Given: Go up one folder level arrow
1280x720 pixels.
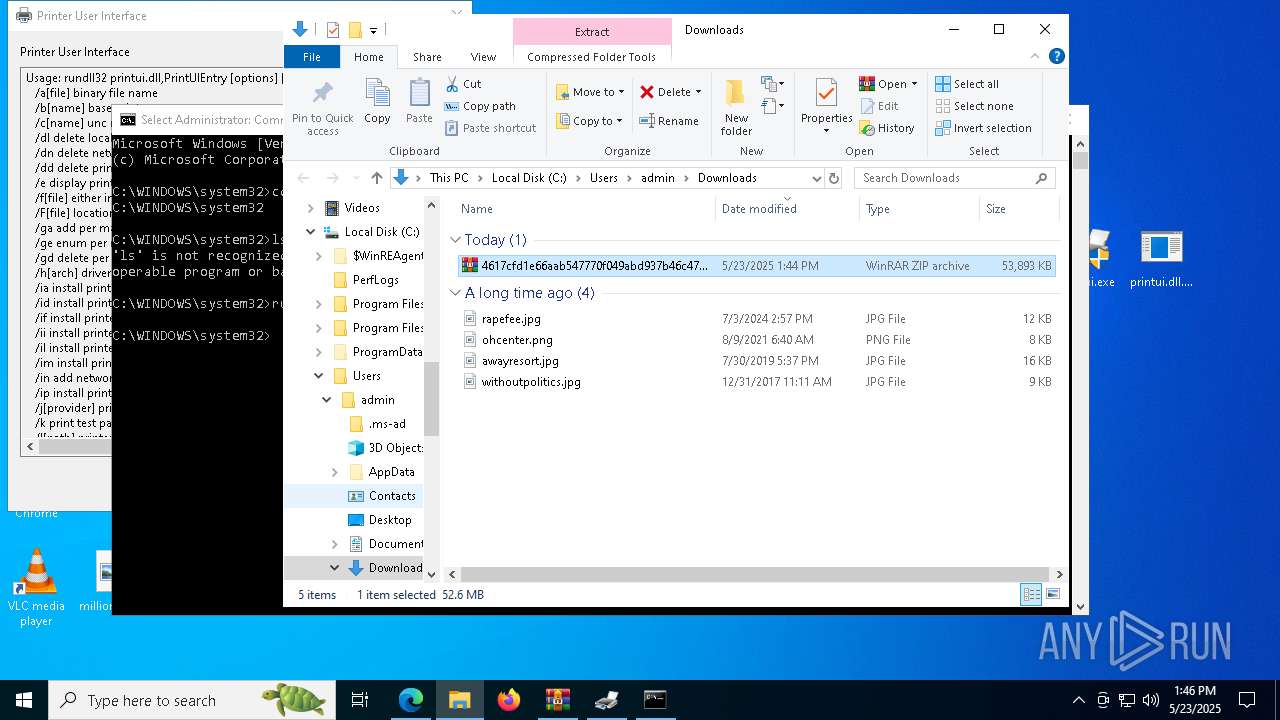Looking at the screenshot, I should point(377,178).
